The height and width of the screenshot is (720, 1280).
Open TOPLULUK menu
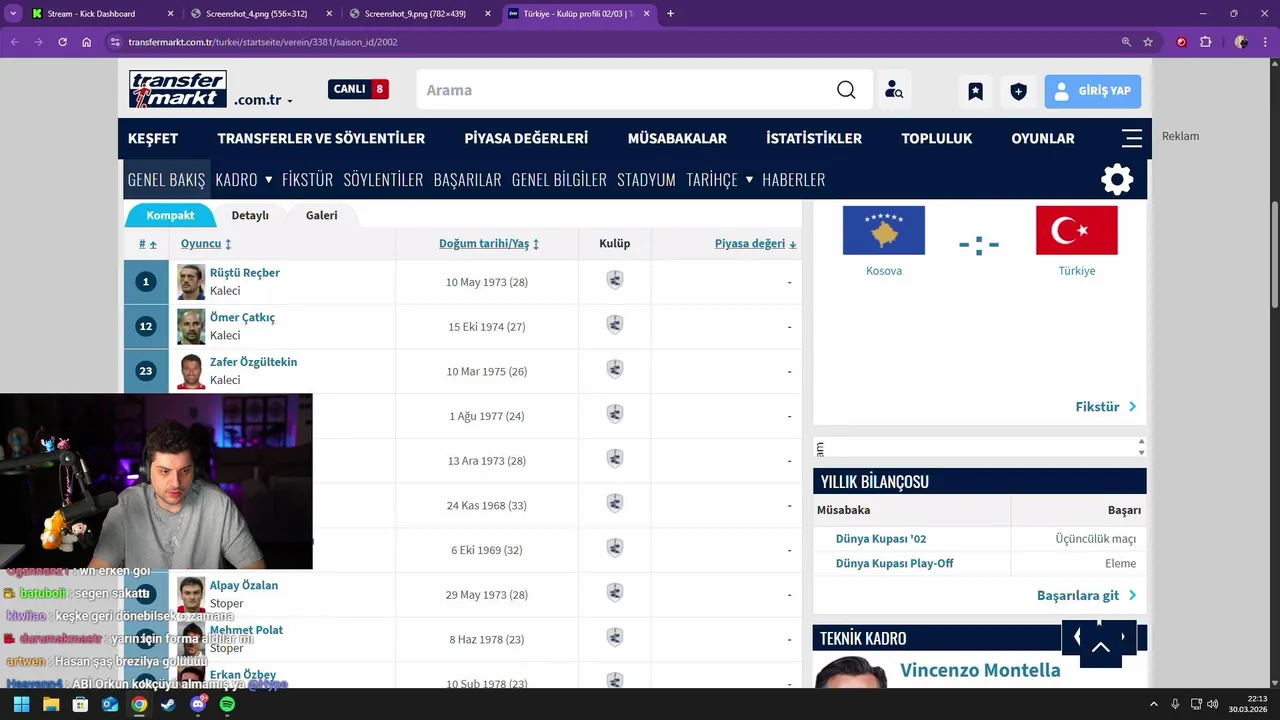pos(936,138)
